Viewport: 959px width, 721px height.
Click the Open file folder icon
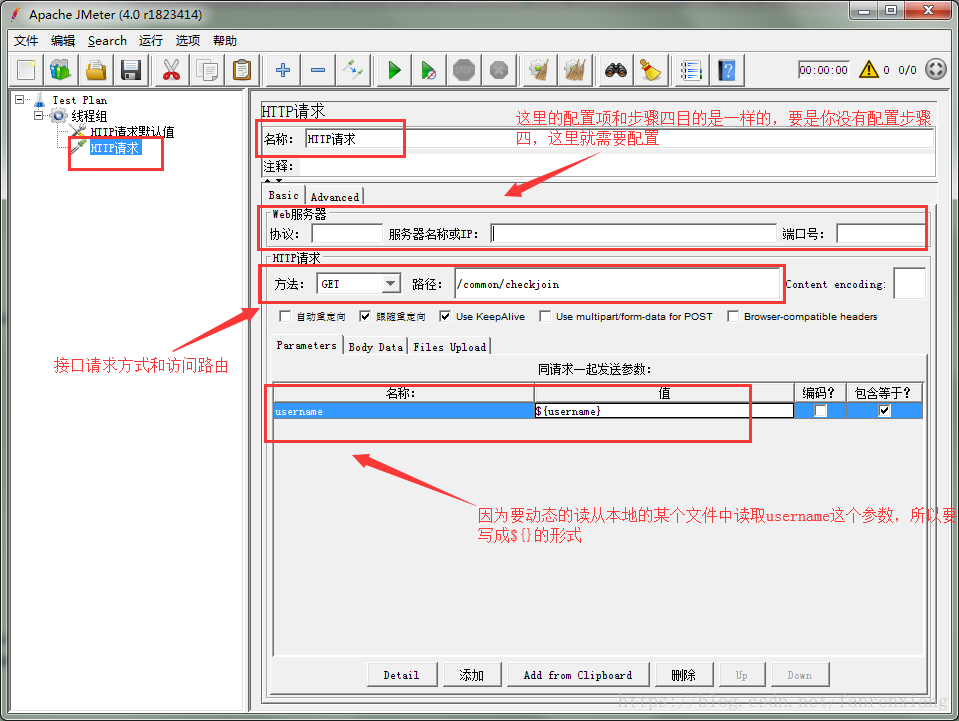[96, 70]
